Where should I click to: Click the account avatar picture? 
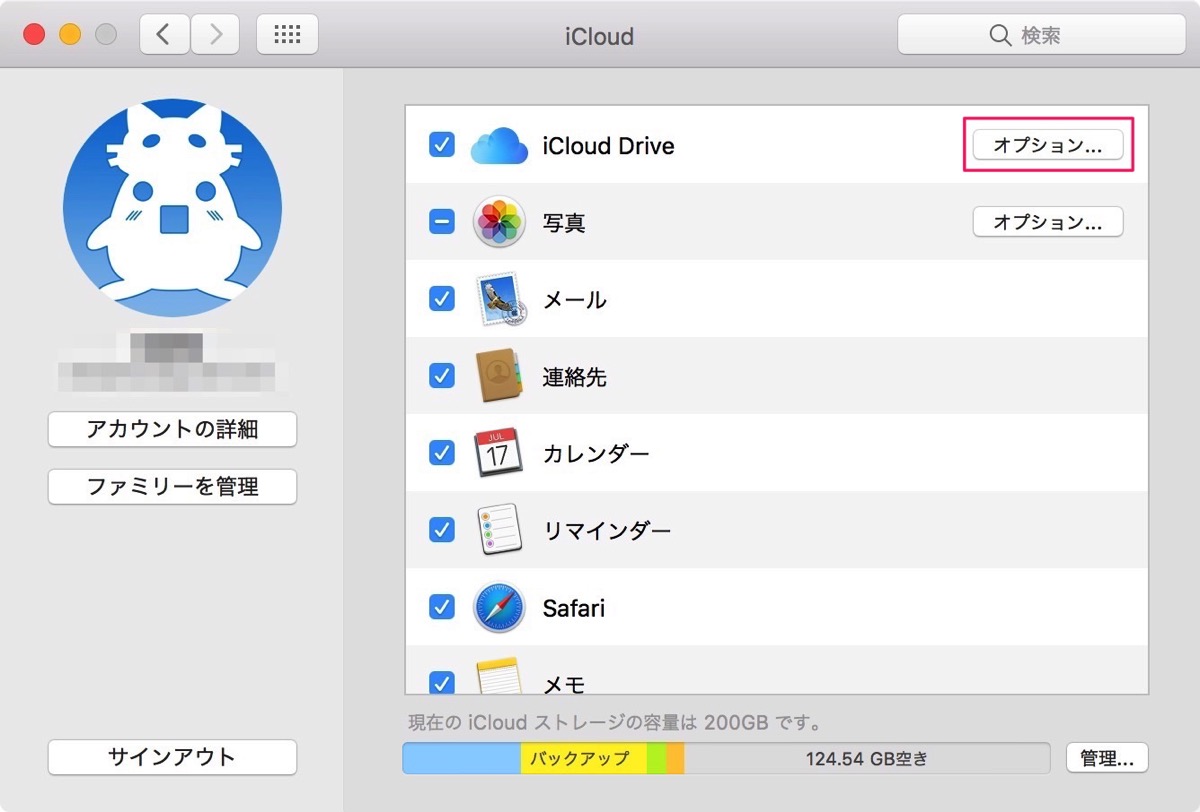click(172, 208)
